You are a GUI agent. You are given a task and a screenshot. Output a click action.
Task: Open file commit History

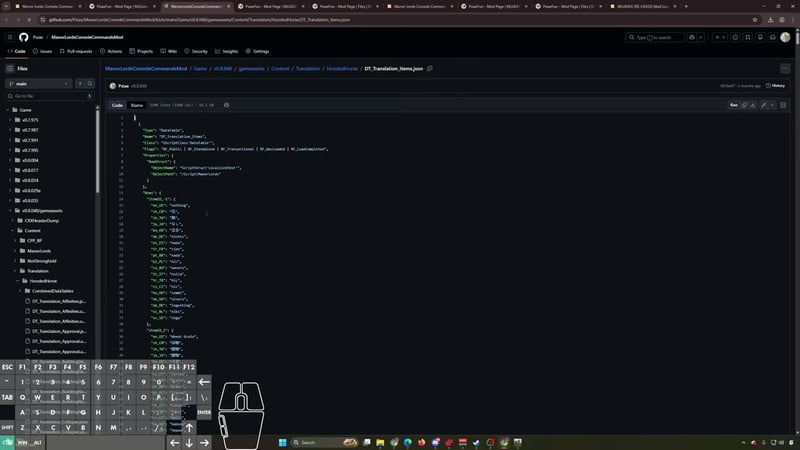click(776, 86)
